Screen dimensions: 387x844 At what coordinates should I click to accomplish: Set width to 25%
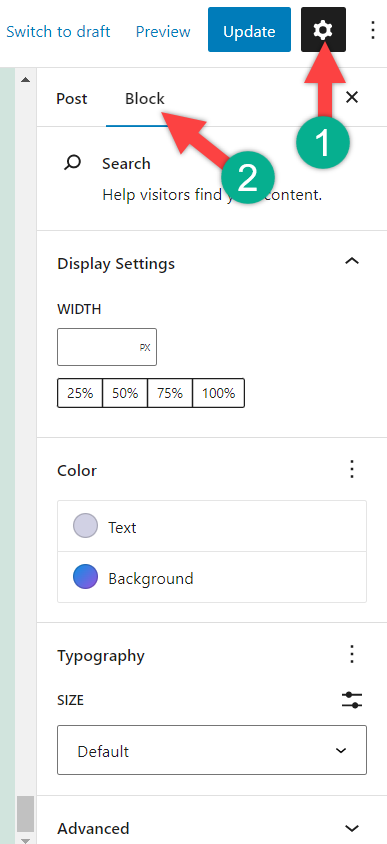[80, 393]
